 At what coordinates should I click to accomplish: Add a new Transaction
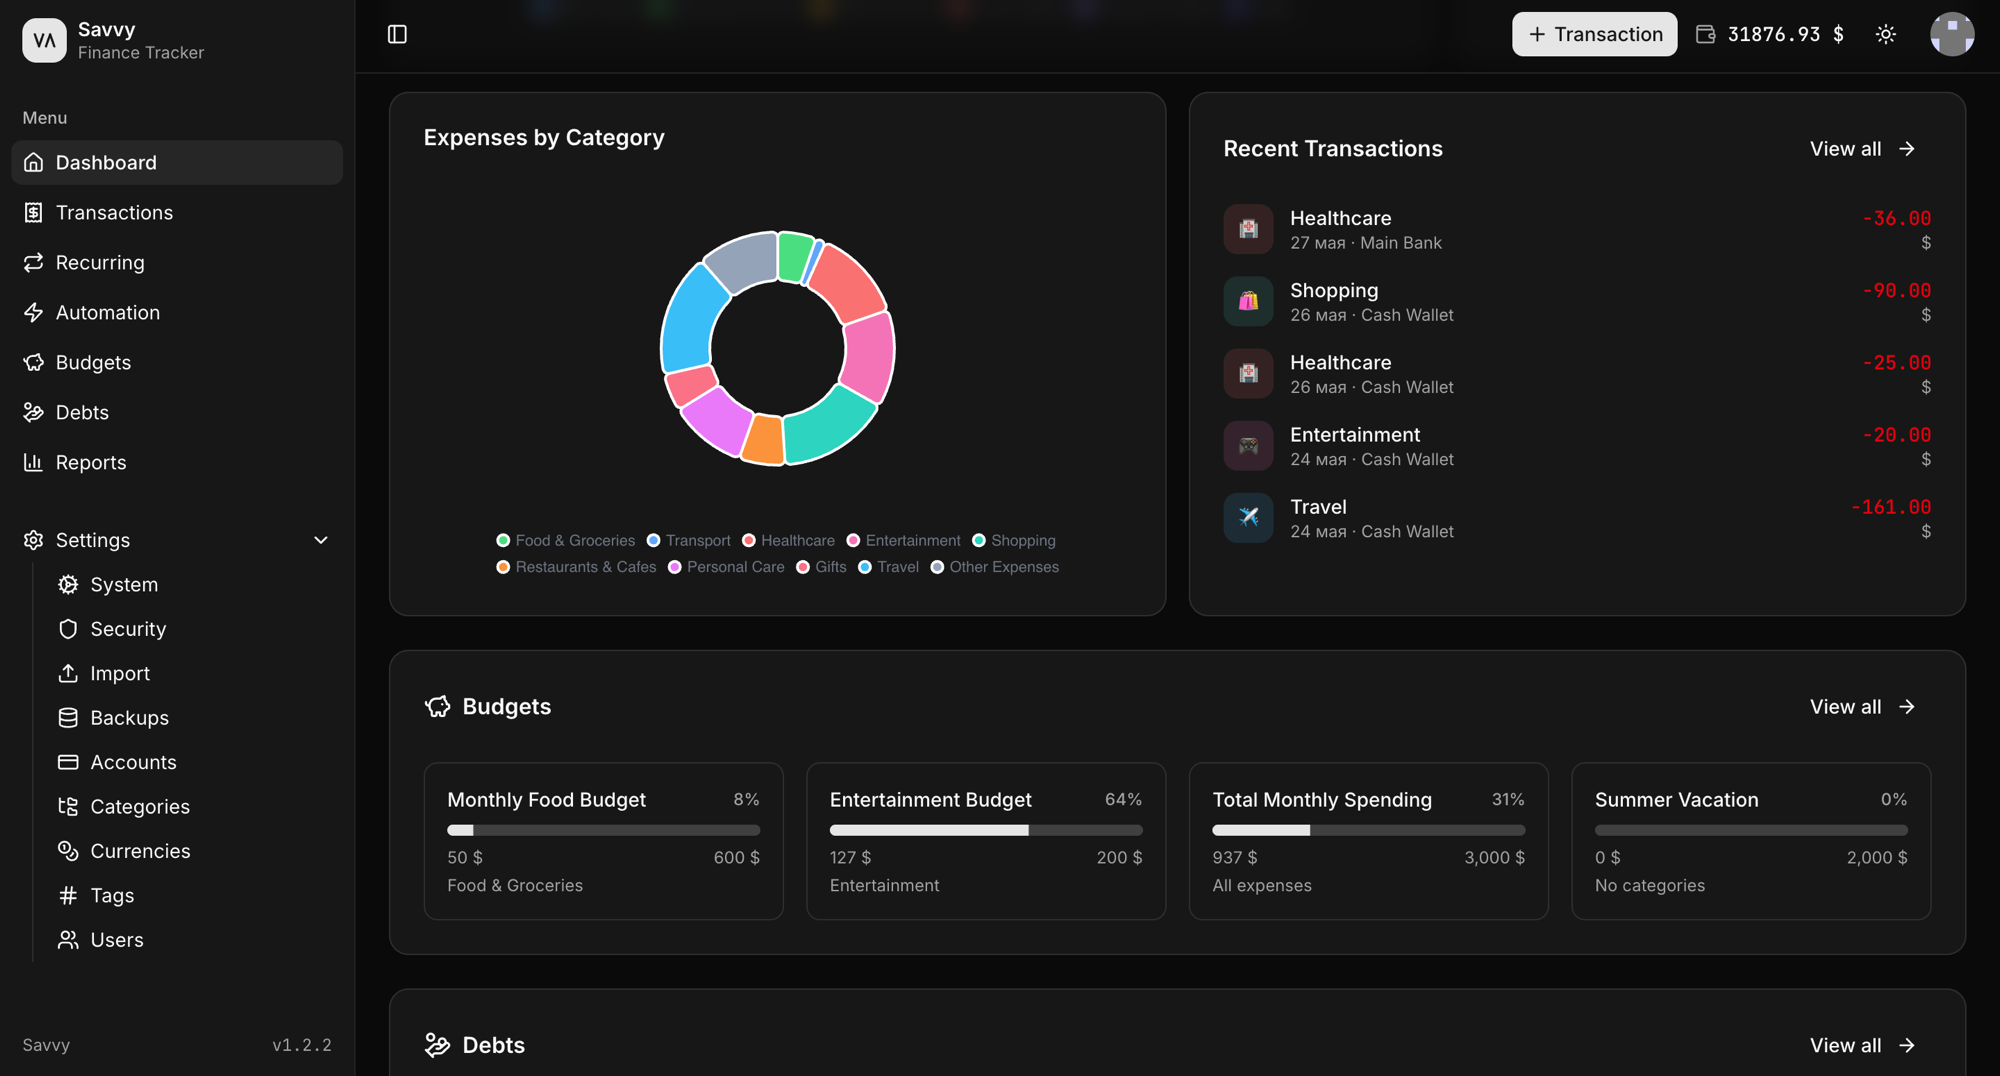[1594, 34]
